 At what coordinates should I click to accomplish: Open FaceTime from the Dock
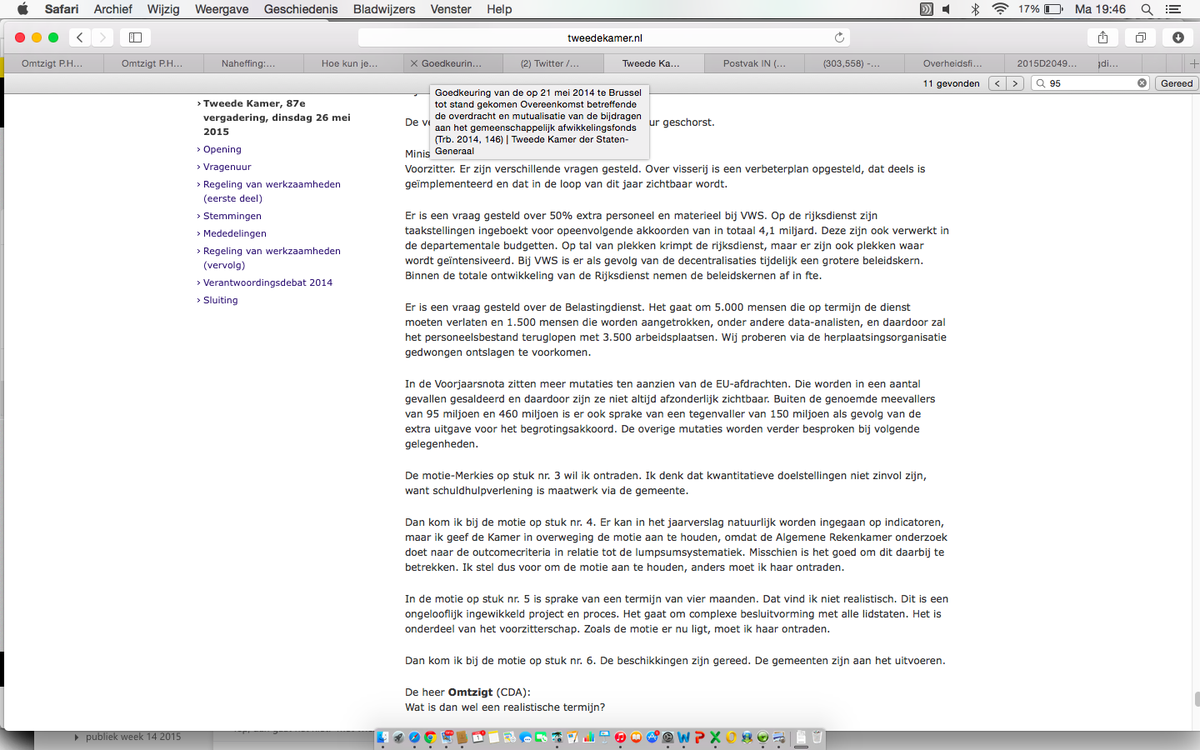[x=541, y=737]
